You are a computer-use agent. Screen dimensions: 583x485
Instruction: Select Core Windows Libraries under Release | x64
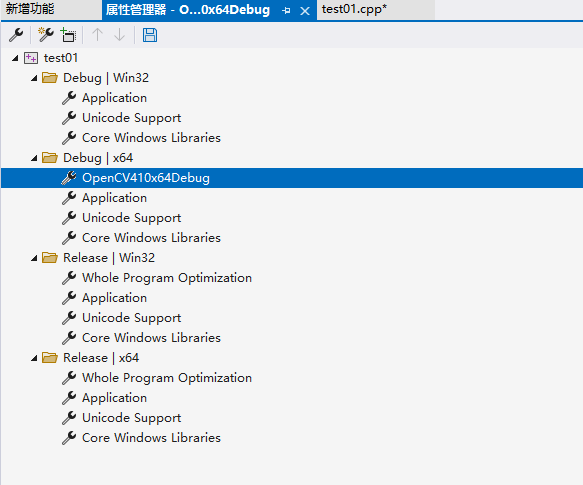151,438
